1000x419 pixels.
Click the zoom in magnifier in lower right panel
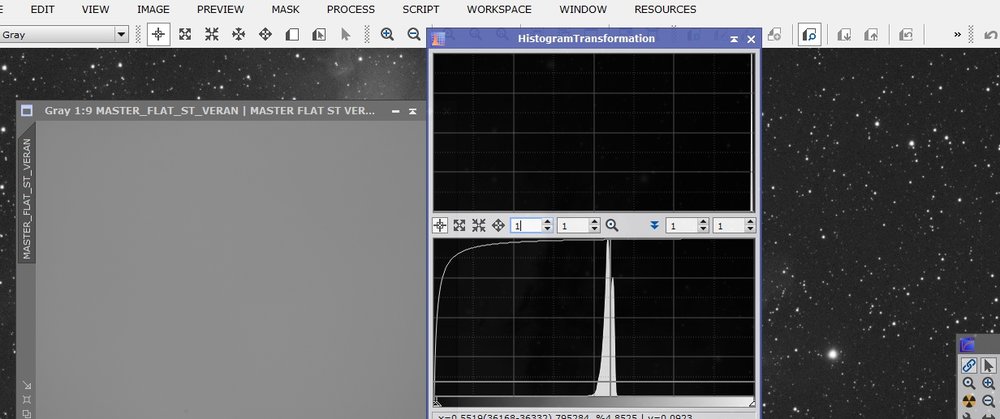click(x=989, y=384)
